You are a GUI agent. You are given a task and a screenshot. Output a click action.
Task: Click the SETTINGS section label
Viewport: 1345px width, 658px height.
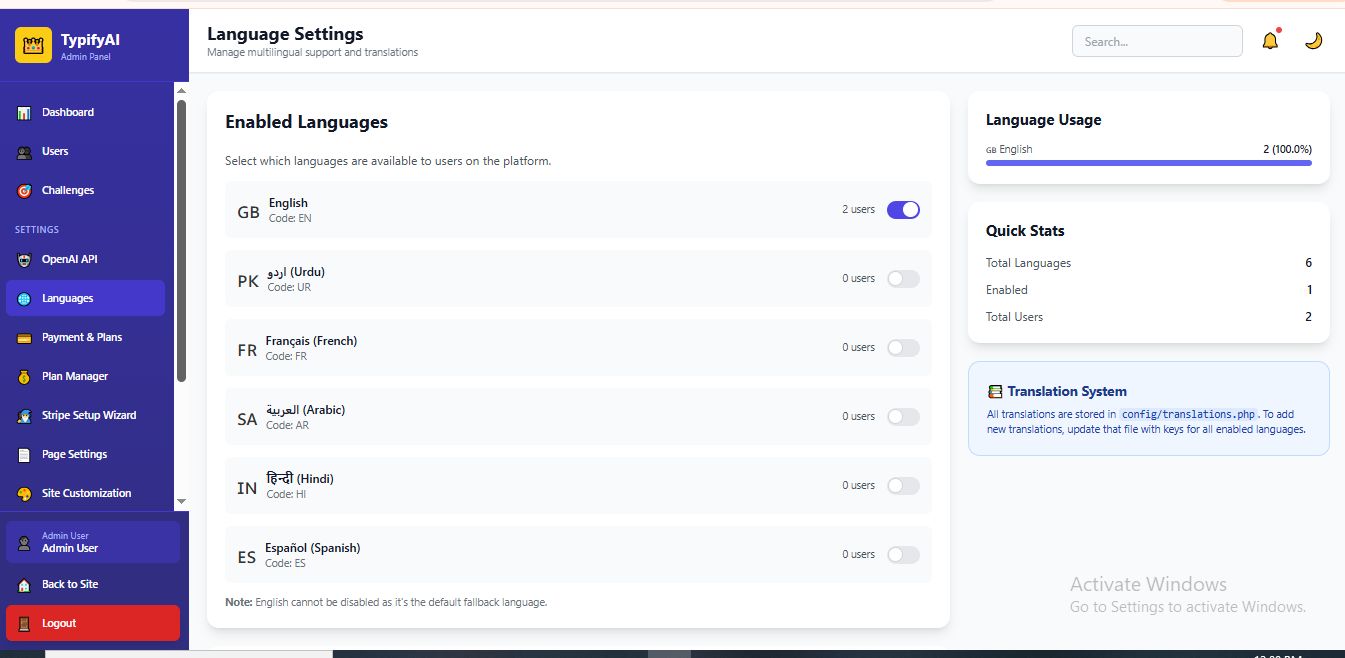(37, 230)
